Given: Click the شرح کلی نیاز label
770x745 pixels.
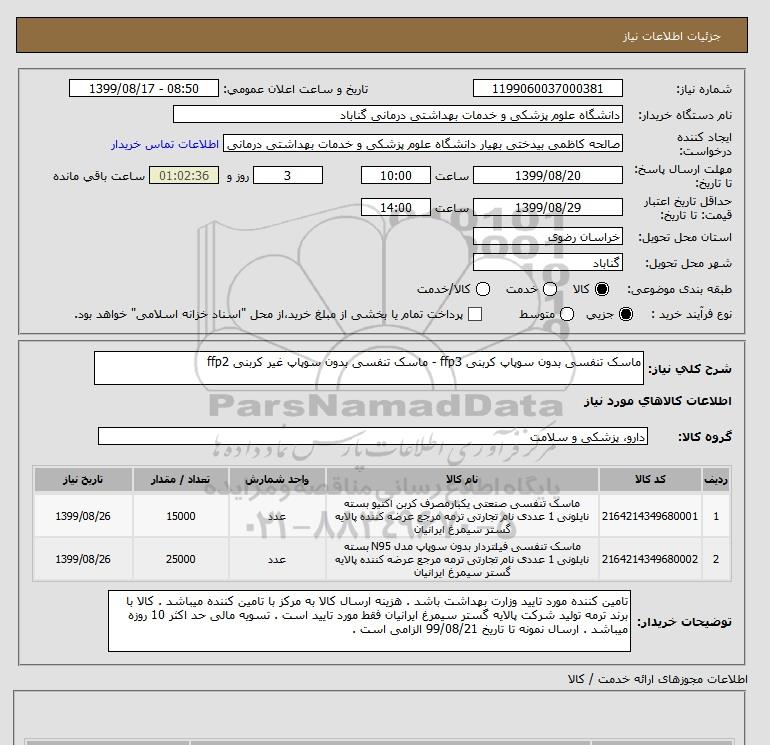Looking at the screenshot, I should coord(690,369).
